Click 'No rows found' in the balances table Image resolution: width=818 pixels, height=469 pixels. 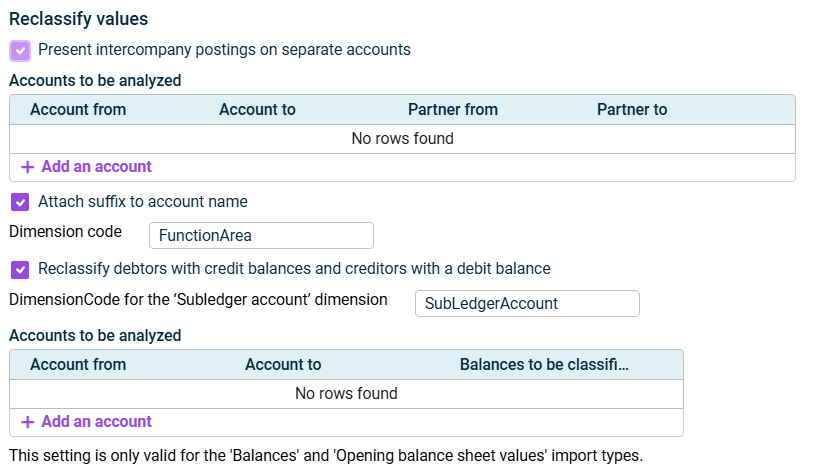[x=346, y=394]
